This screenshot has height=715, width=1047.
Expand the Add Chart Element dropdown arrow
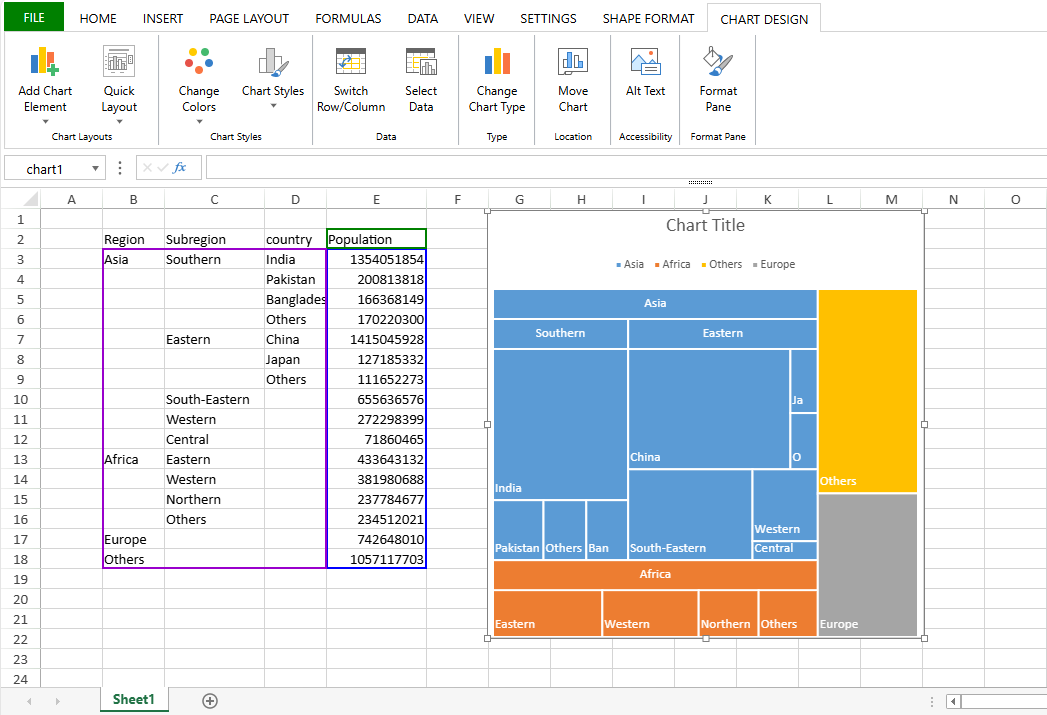(45, 122)
